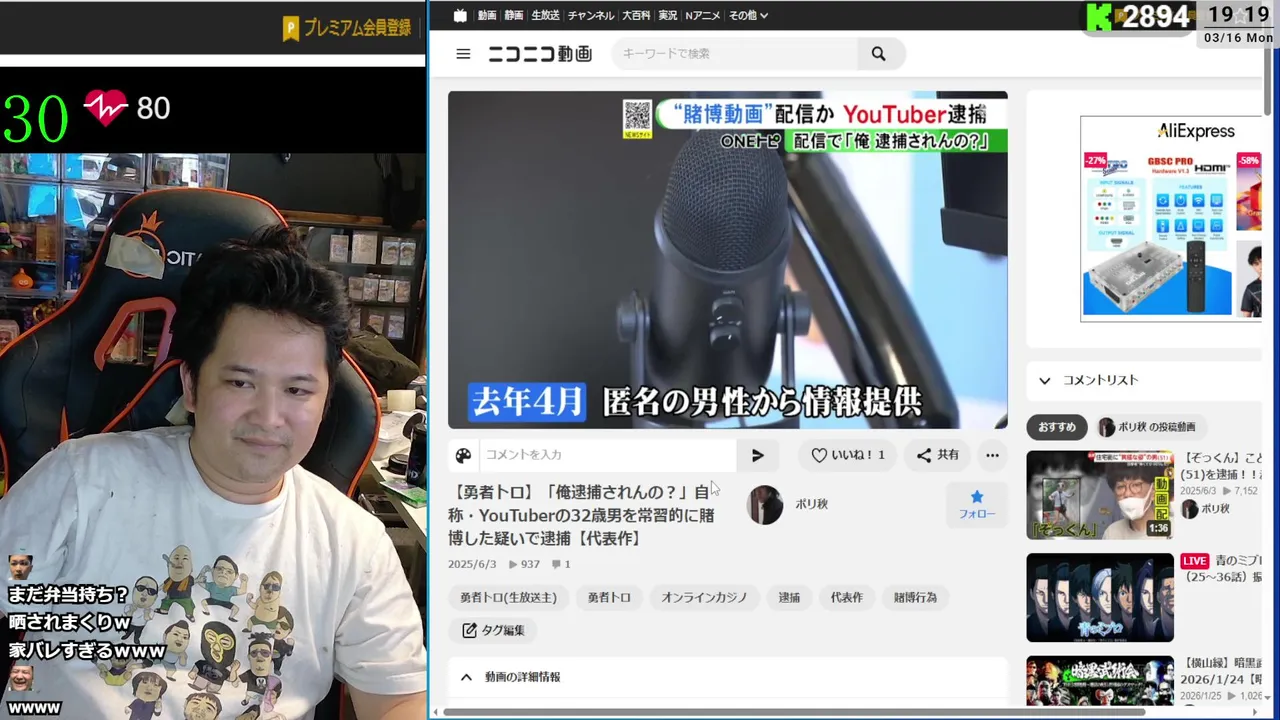
Task: Click the keyword search input field
Action: tap(735, 54)
